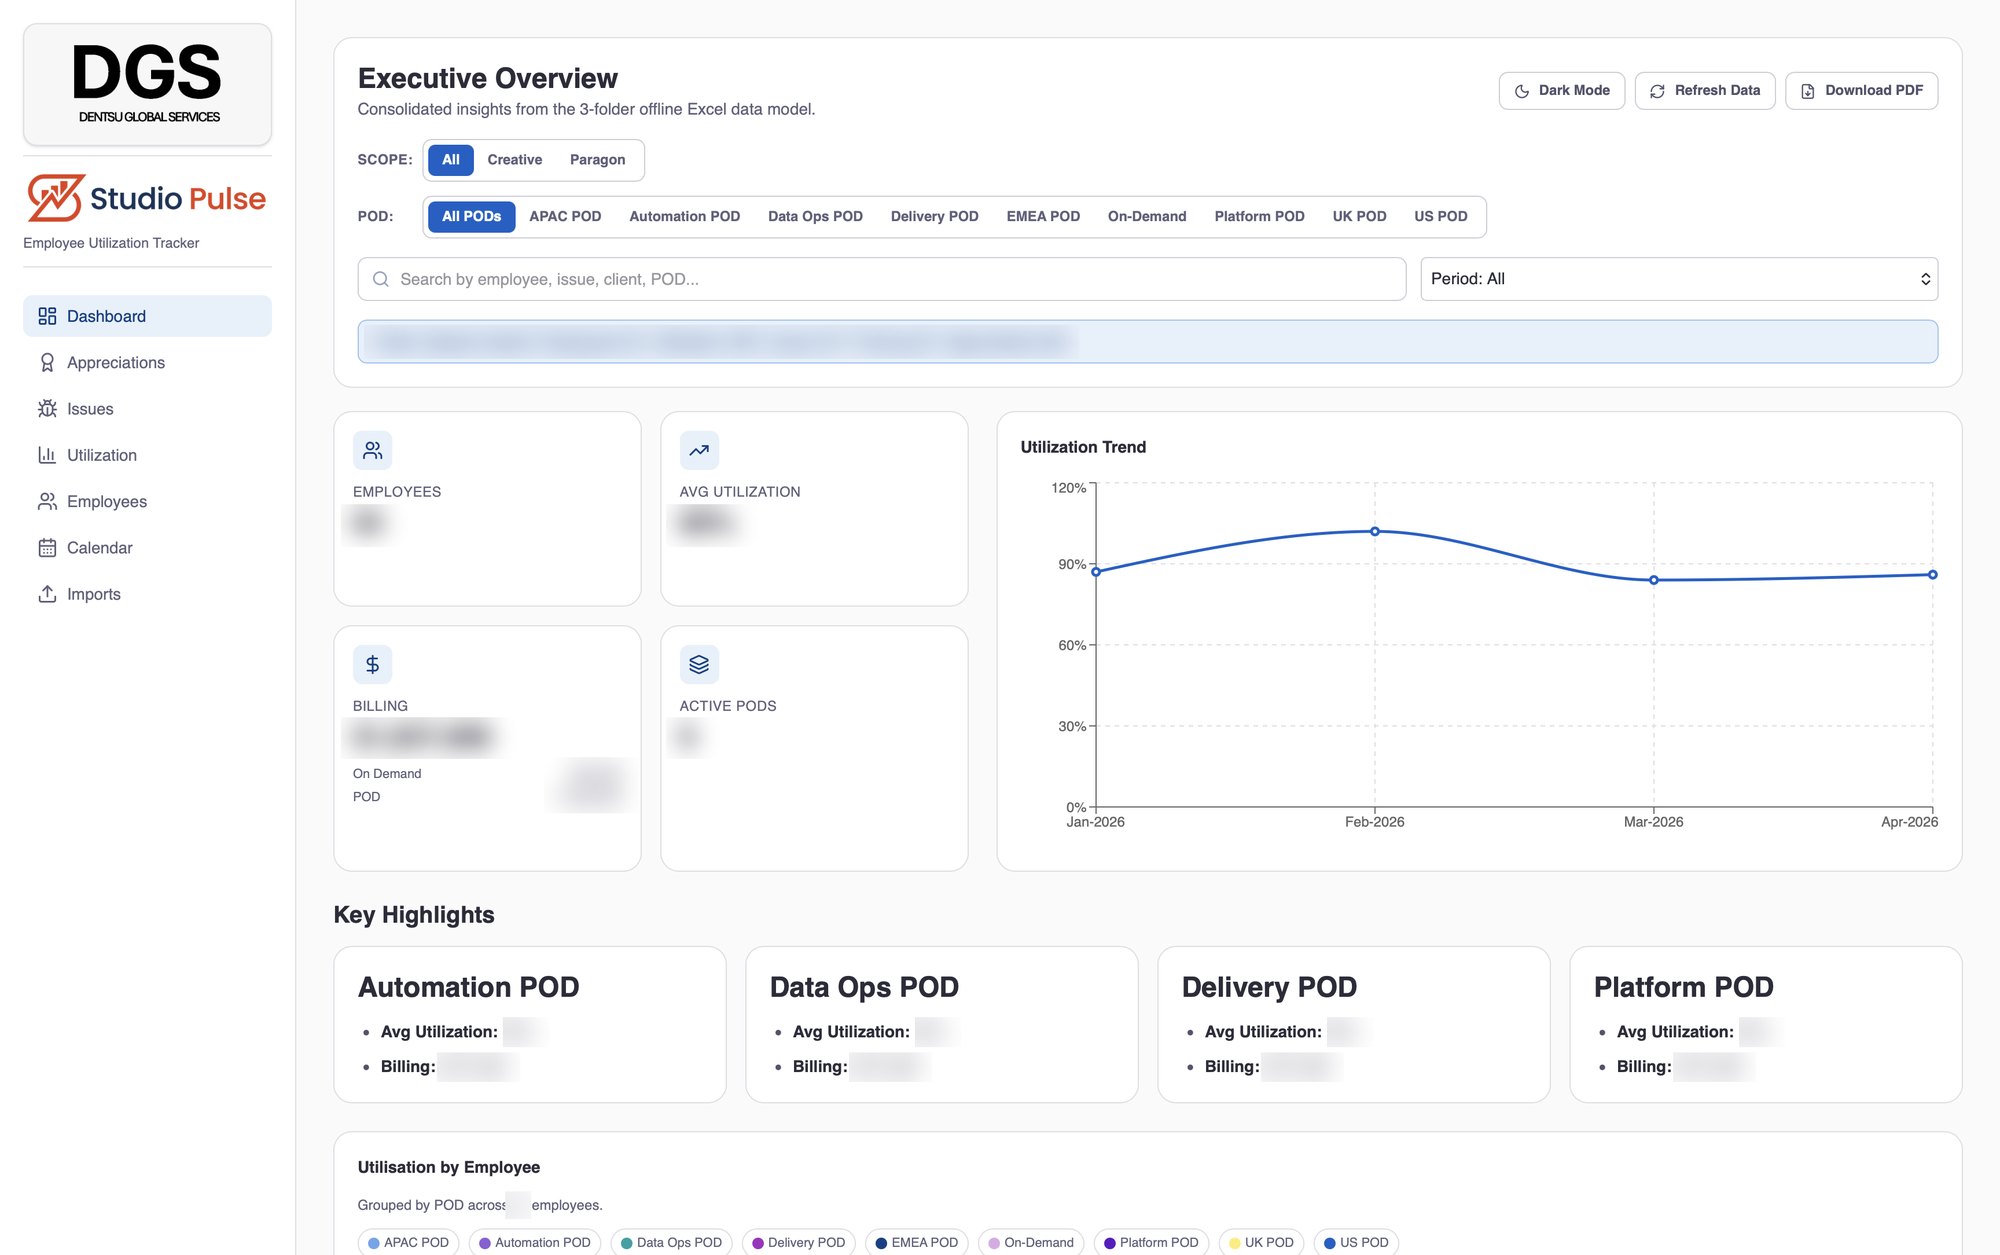Filter by Data Ops POD

pos(815,217)
